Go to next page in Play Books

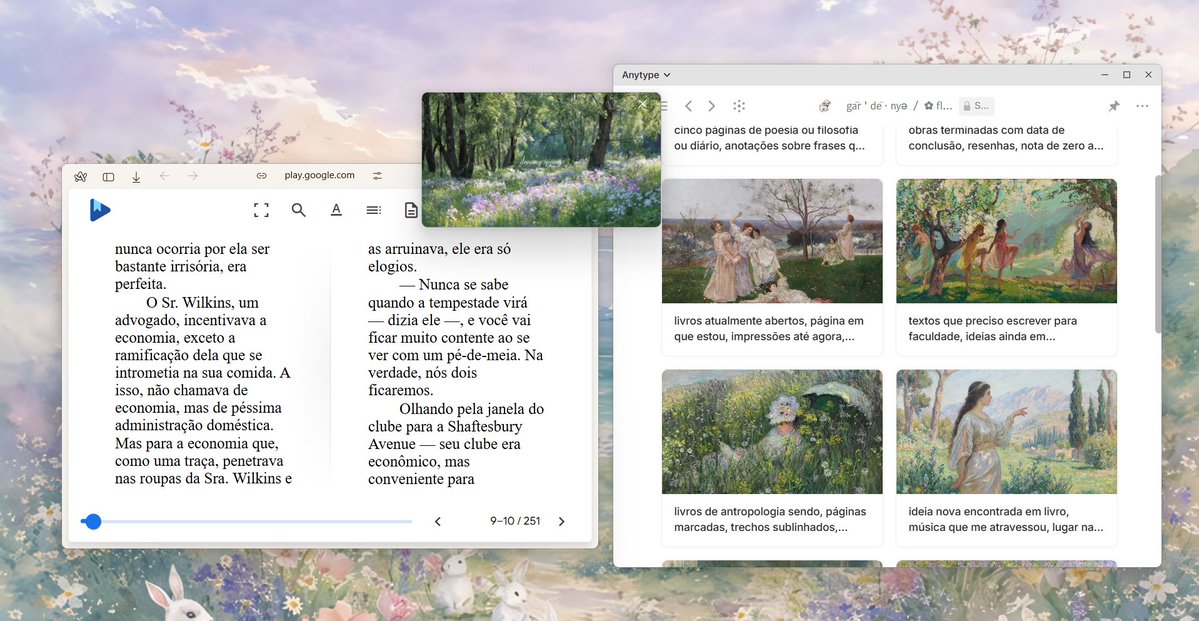[x=561, y=522]
